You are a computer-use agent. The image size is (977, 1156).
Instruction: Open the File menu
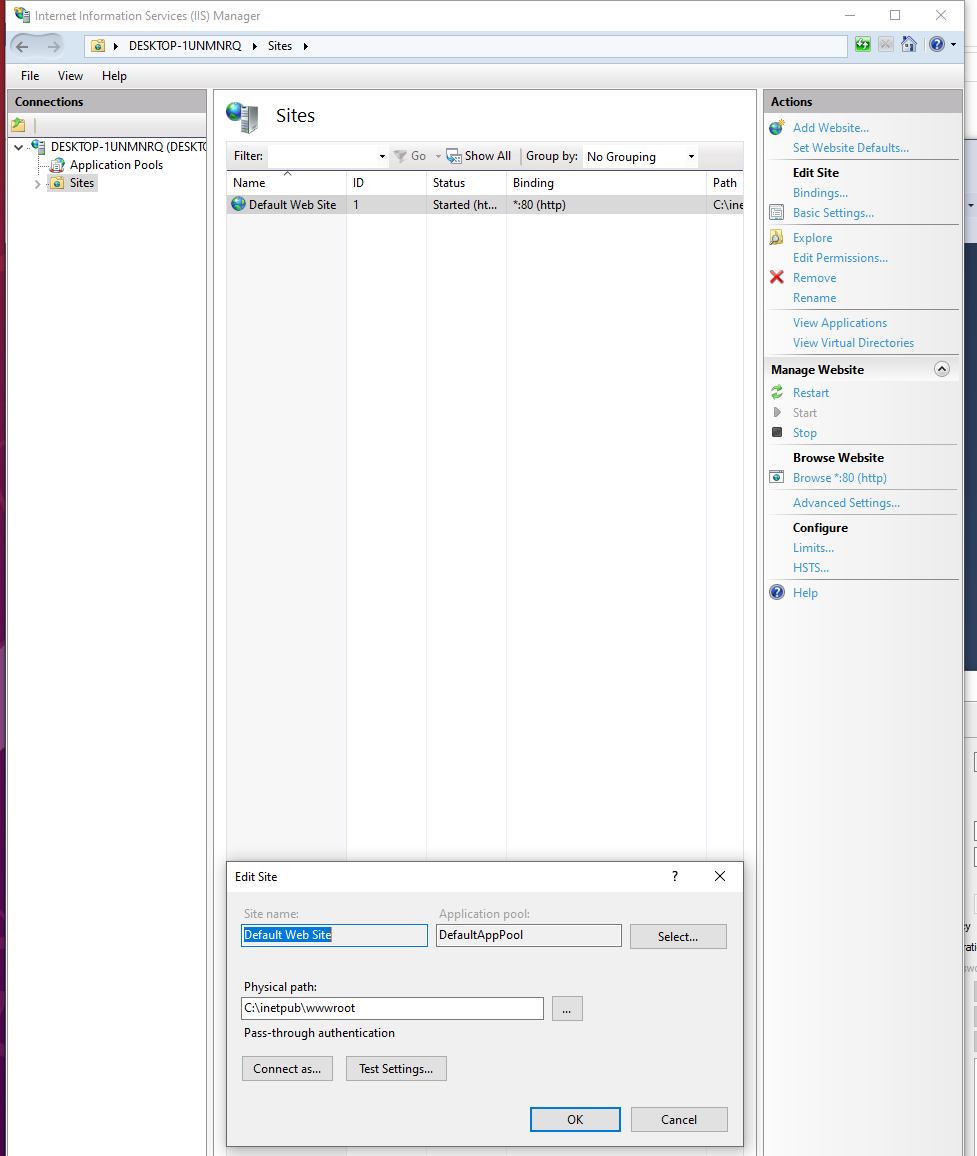pos(30,76)
